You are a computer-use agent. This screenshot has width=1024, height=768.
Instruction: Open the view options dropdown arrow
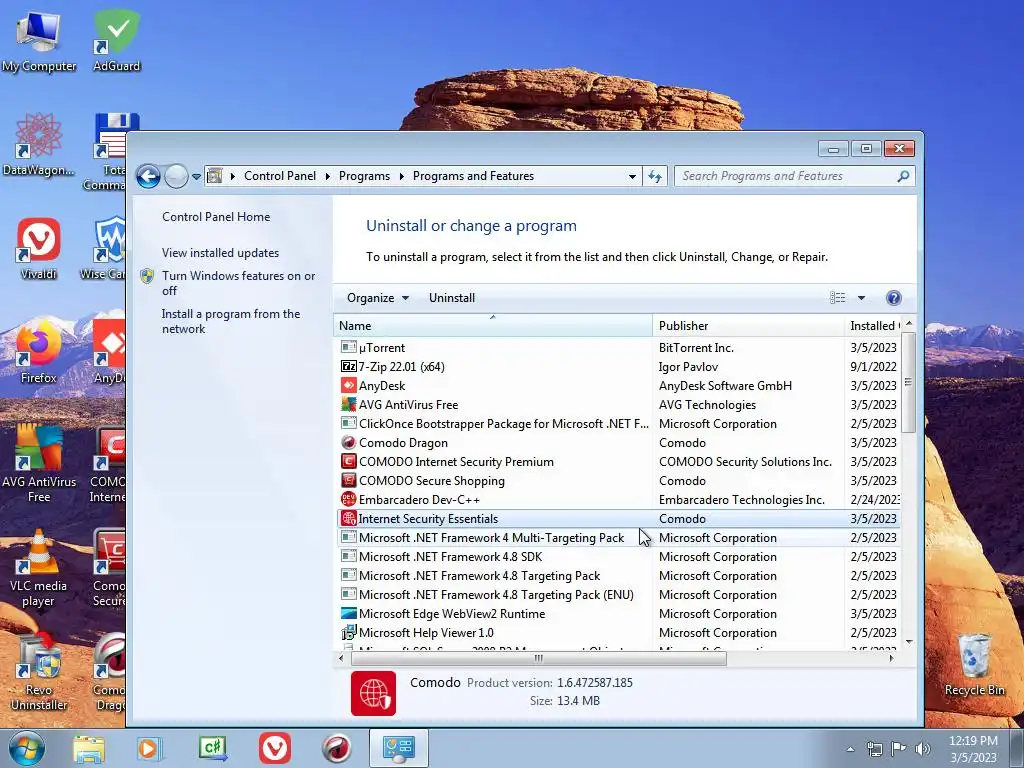point(861,298)
